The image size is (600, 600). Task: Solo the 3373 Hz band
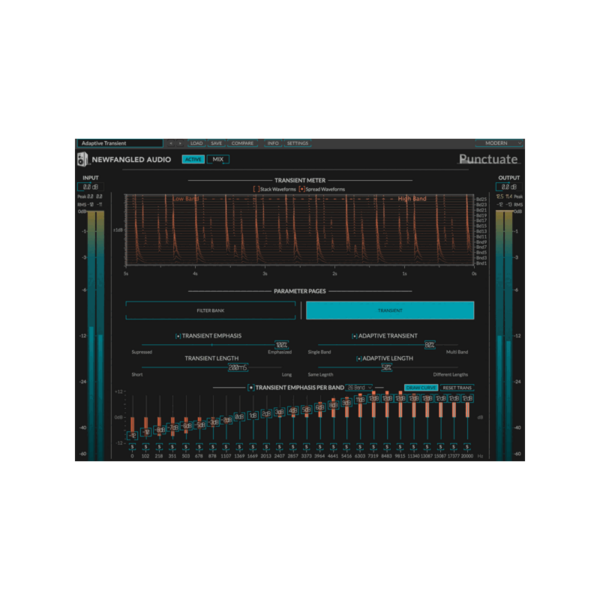[x=307, y=447]
